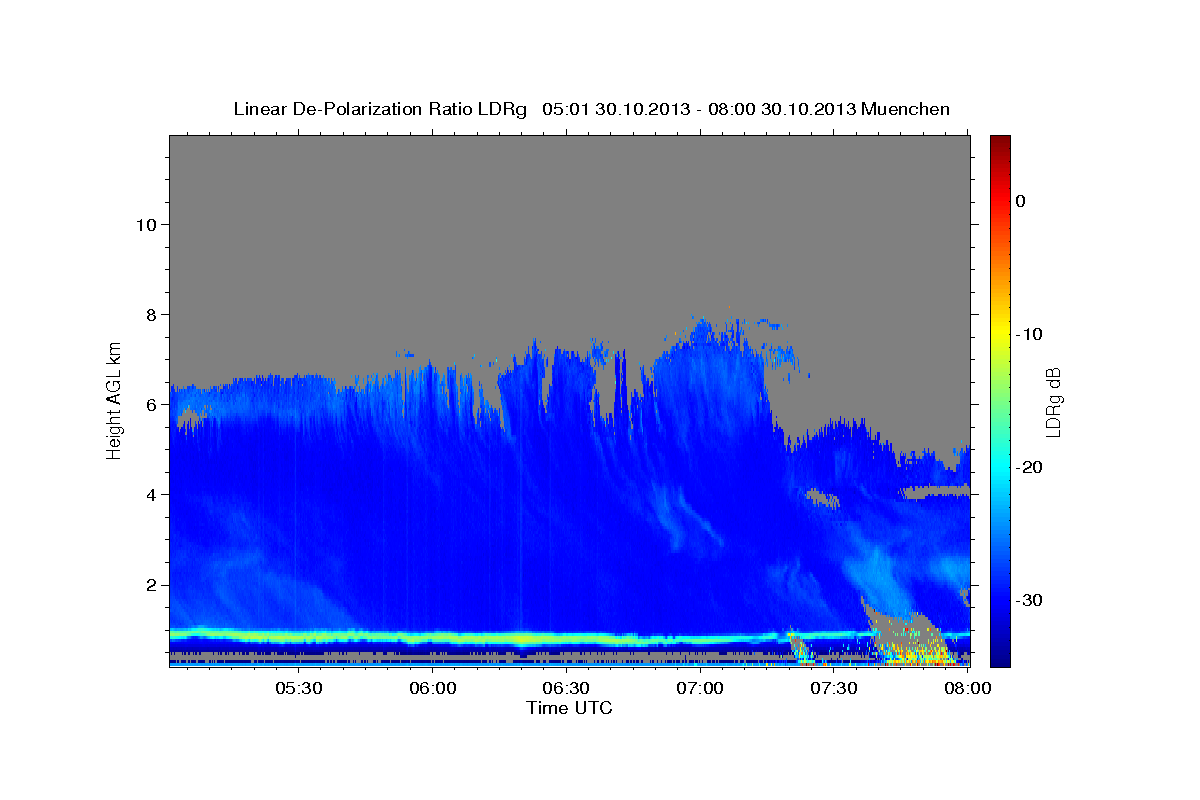Click the dark red top of the colorbar
1200x800 pixels.
[1000, 142]
